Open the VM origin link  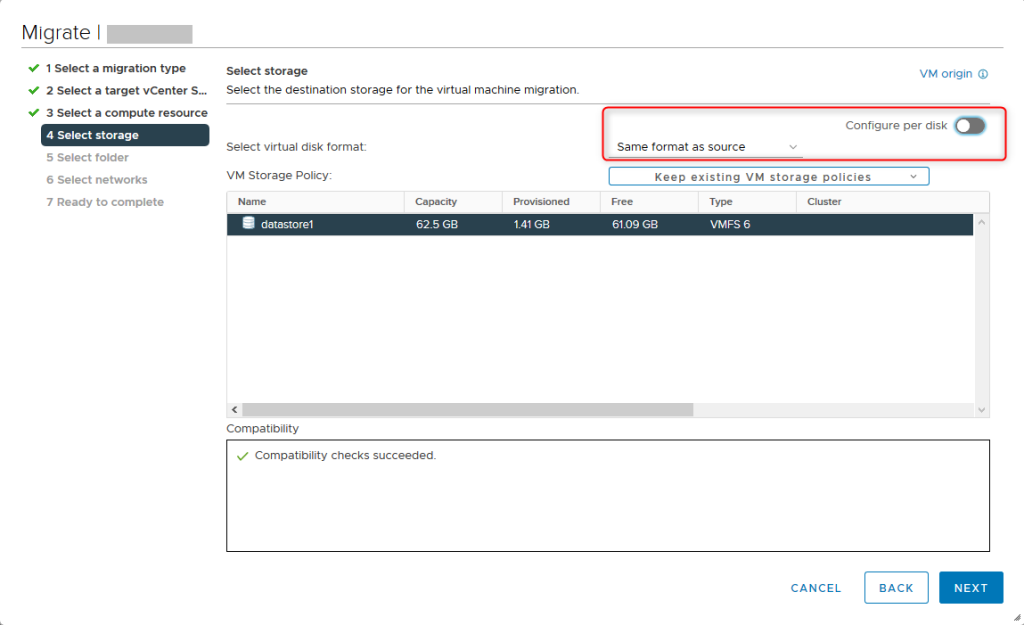point(946,74)
